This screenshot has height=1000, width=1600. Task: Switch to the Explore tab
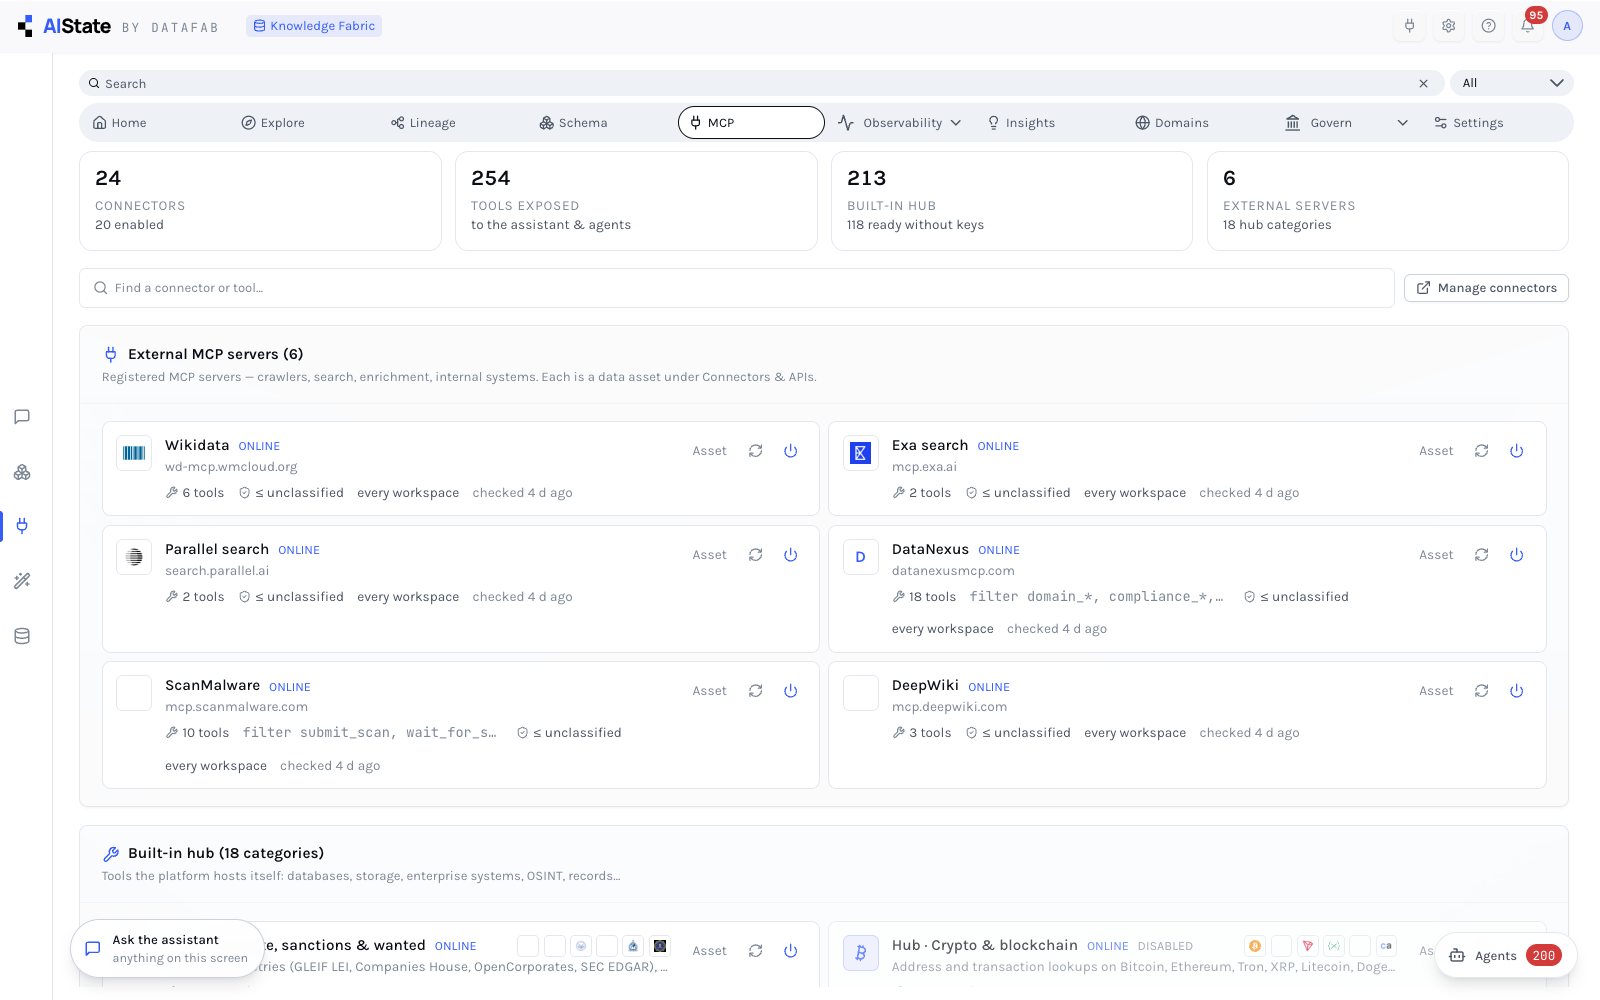tap(273, 123)
